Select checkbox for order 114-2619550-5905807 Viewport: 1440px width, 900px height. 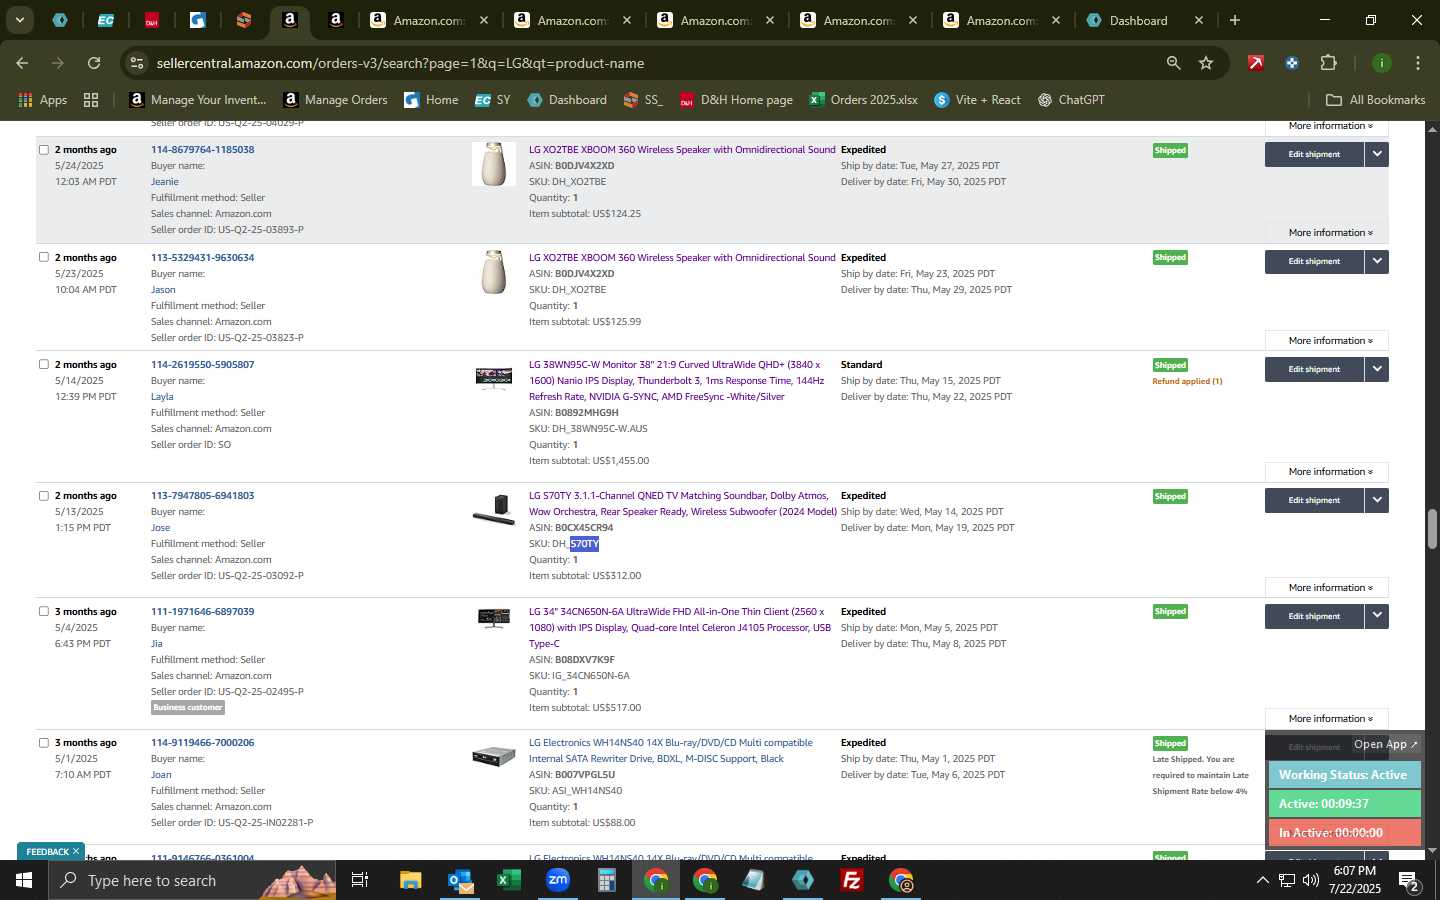43,364
